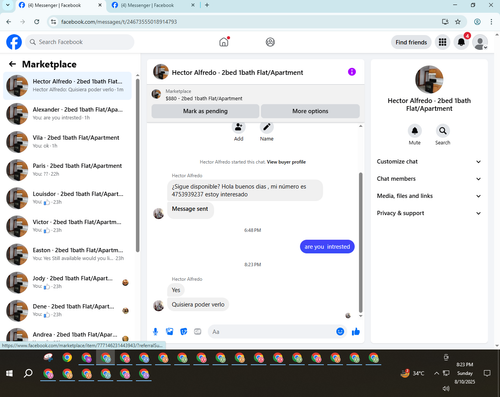
Task: Open the apps grid menu icon
Action: click(x=442, y=42)
